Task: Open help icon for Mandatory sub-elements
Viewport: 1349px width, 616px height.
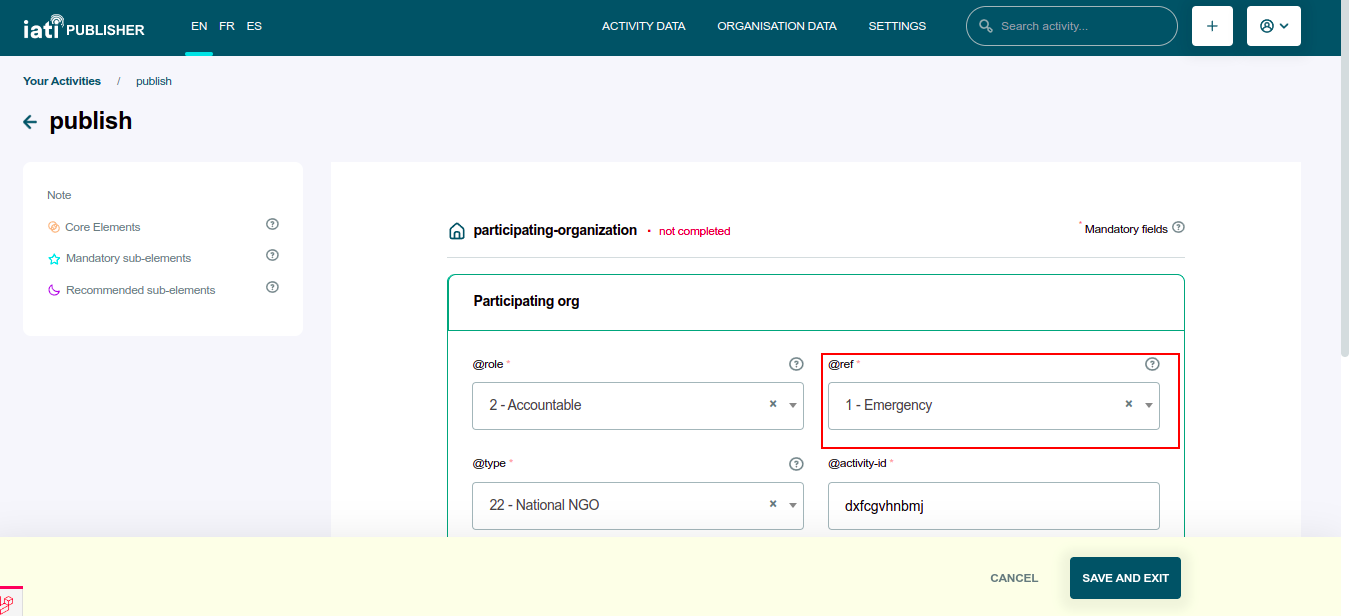Action: point(272,255)
